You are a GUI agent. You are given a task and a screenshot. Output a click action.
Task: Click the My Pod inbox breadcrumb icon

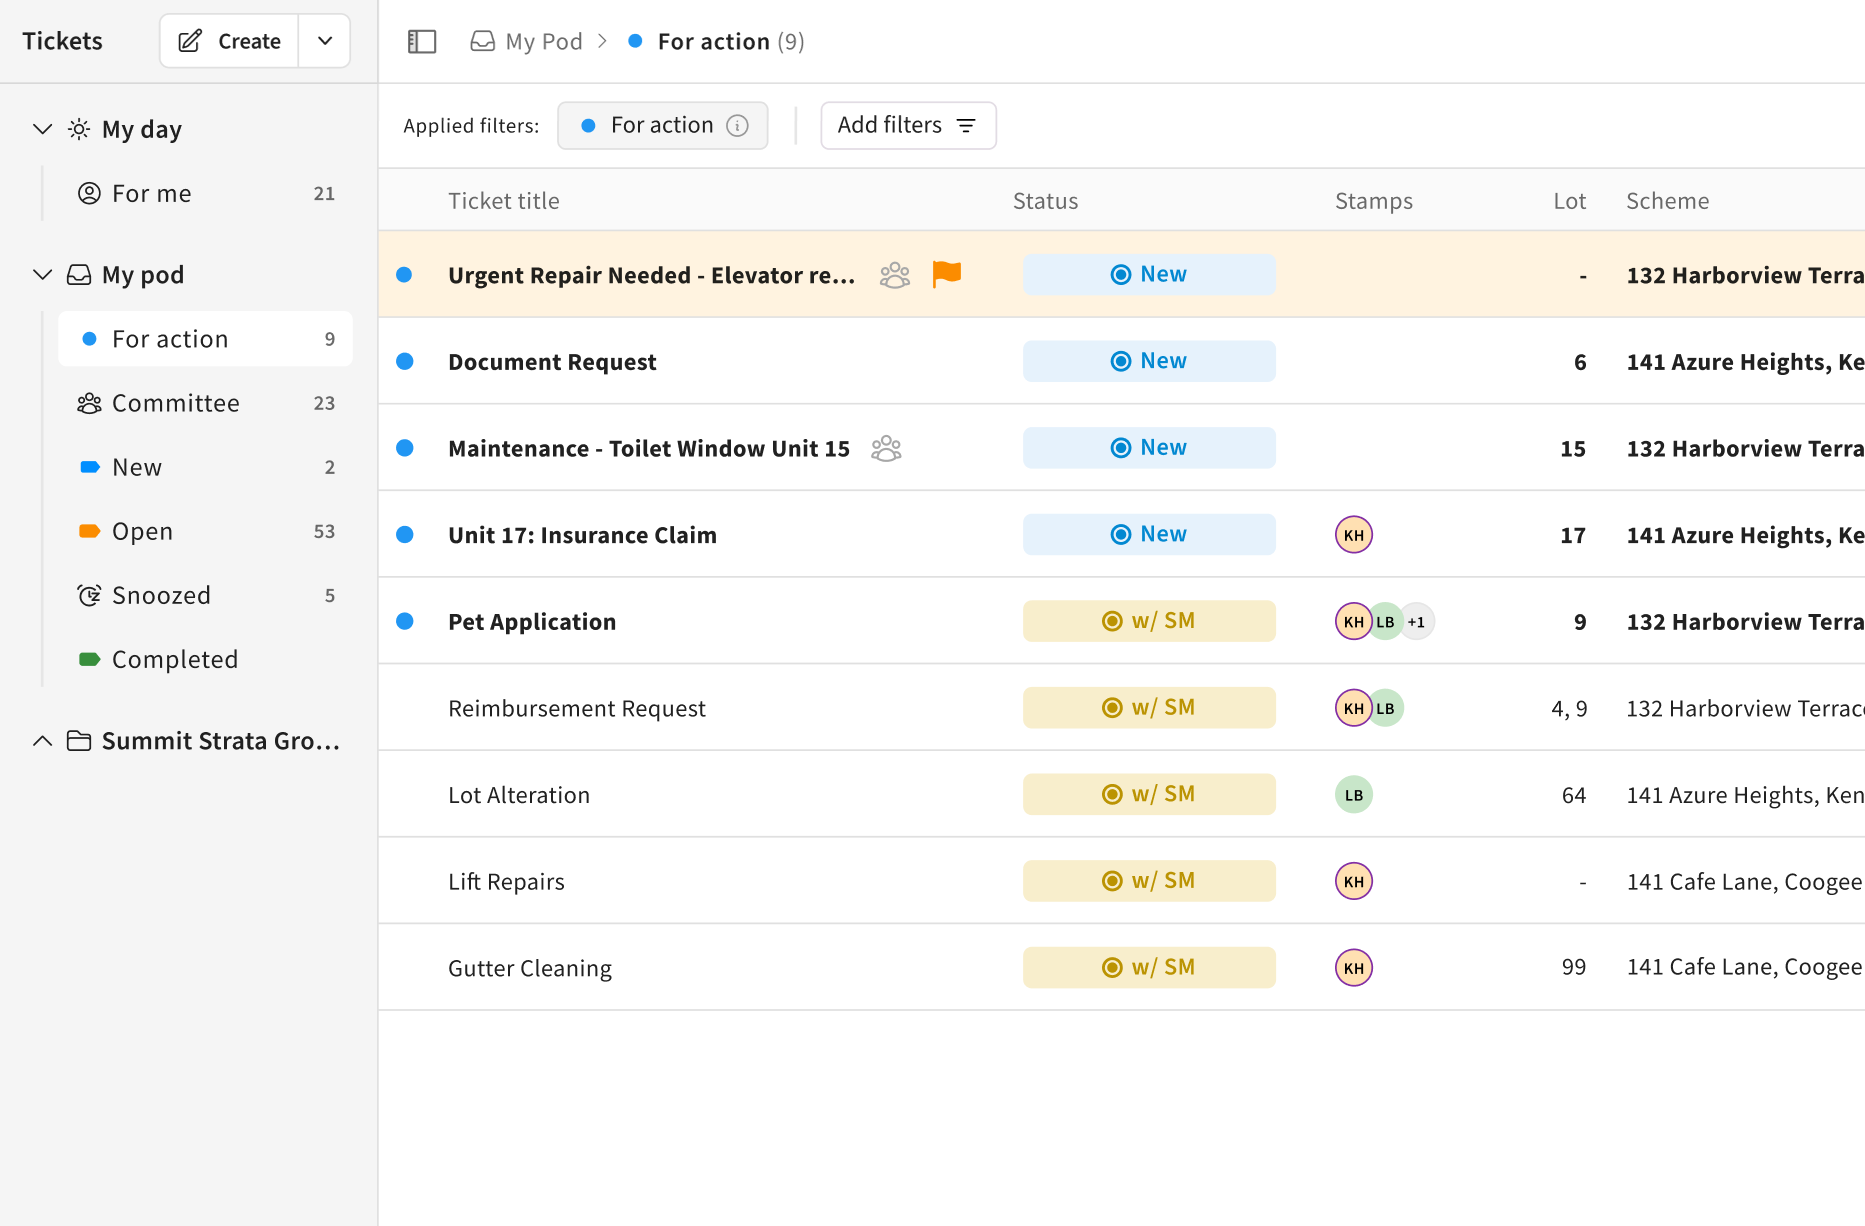(483, 41)
